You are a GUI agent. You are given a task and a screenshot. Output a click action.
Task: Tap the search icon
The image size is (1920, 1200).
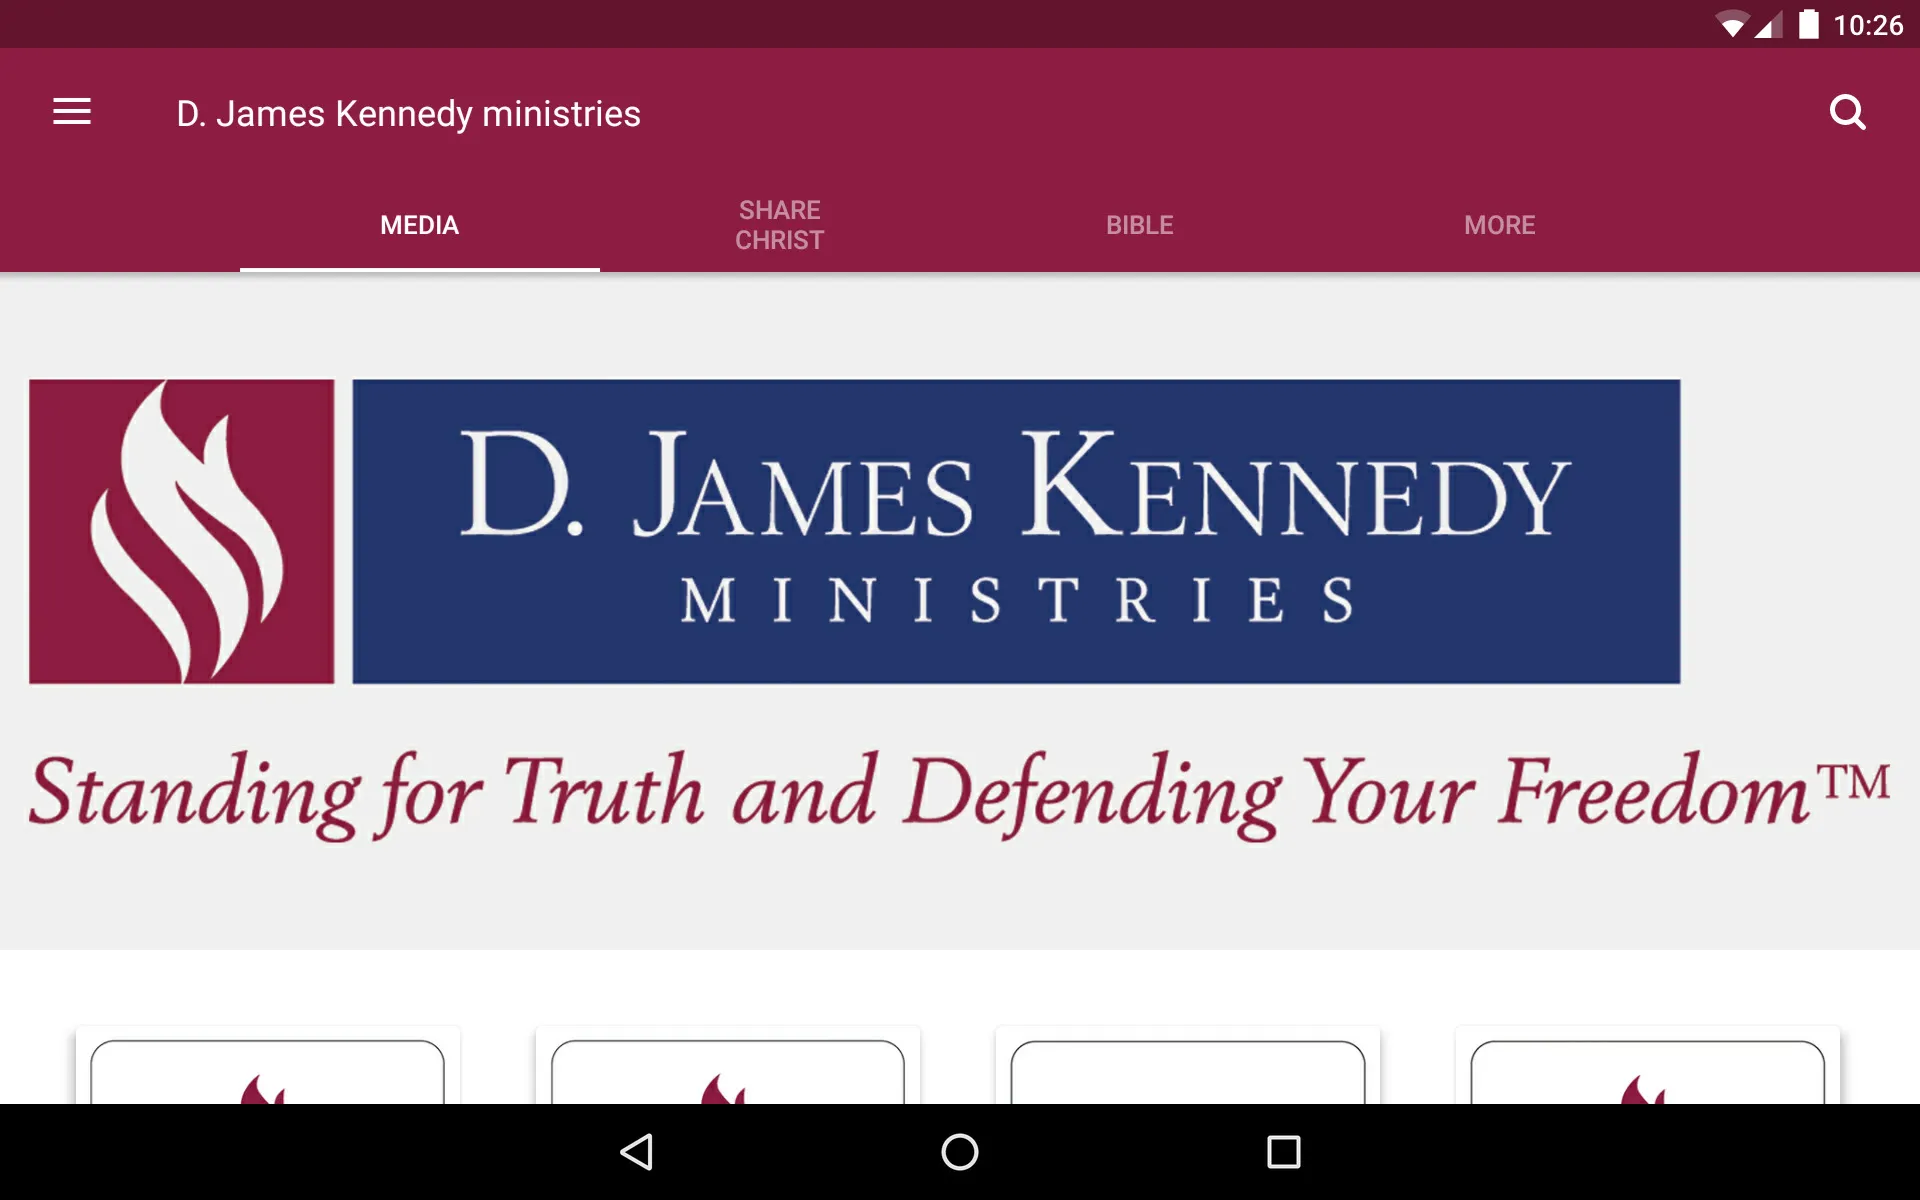(x=1848, y=112)
